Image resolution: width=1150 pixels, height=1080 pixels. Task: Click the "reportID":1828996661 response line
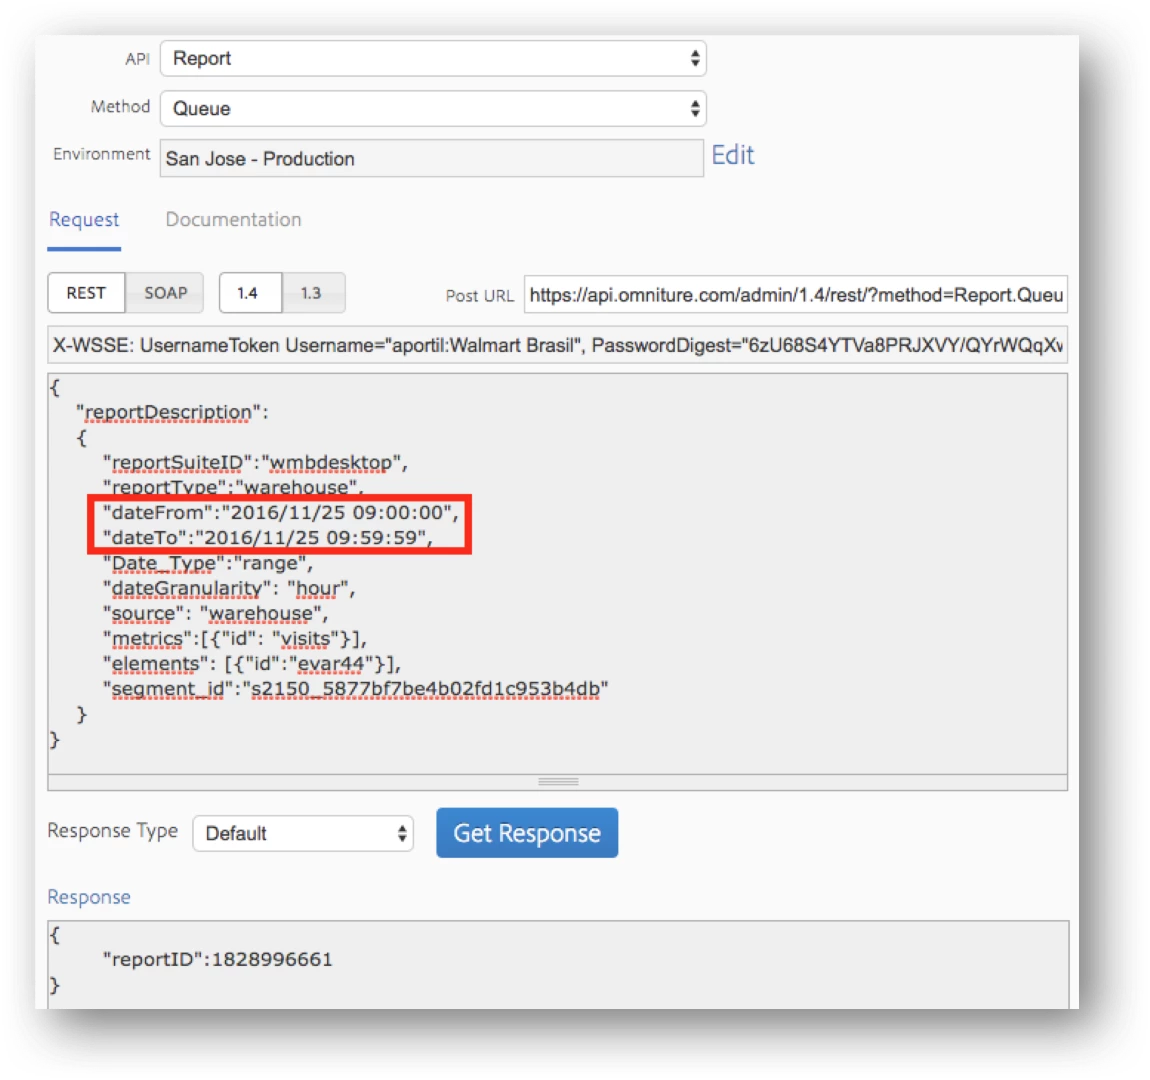pyautogui.click(x=218, y=959)
